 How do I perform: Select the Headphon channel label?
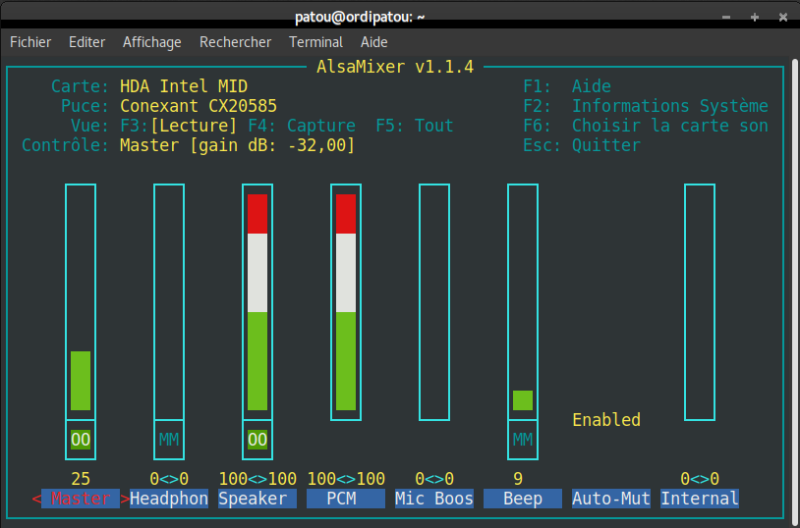tap(169, 498)
